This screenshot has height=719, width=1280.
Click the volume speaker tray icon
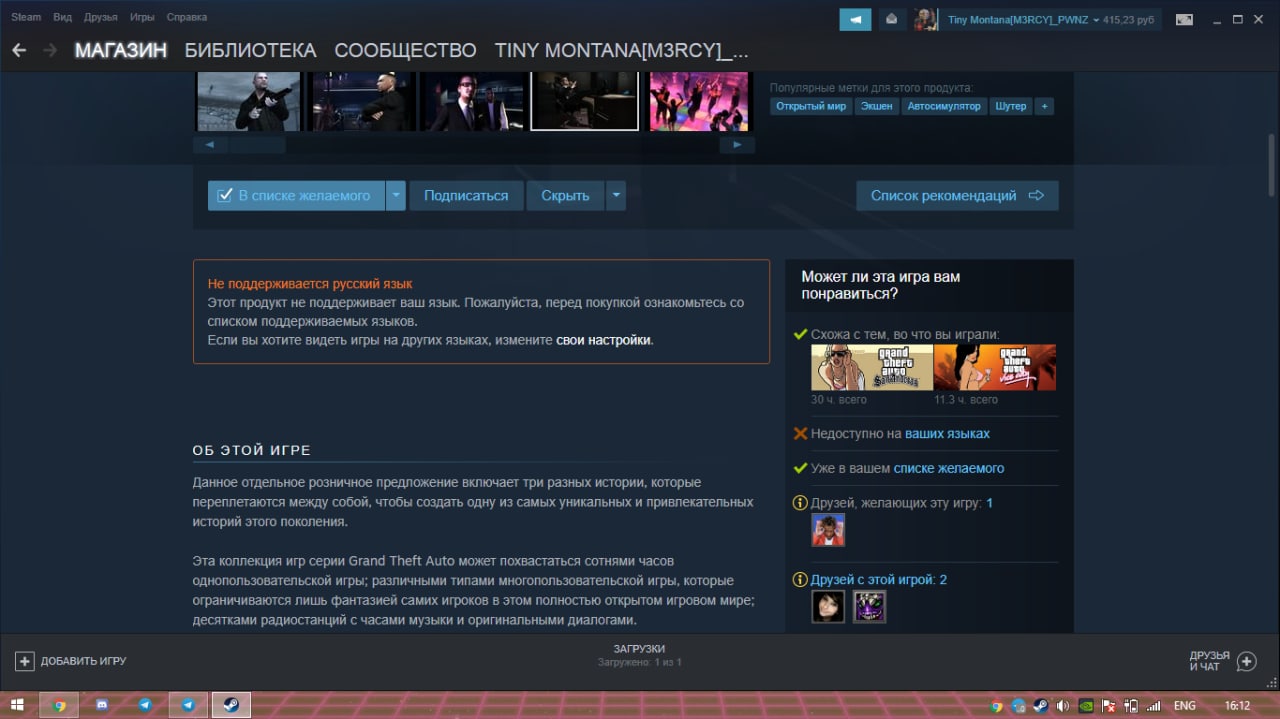(1062, 705)
